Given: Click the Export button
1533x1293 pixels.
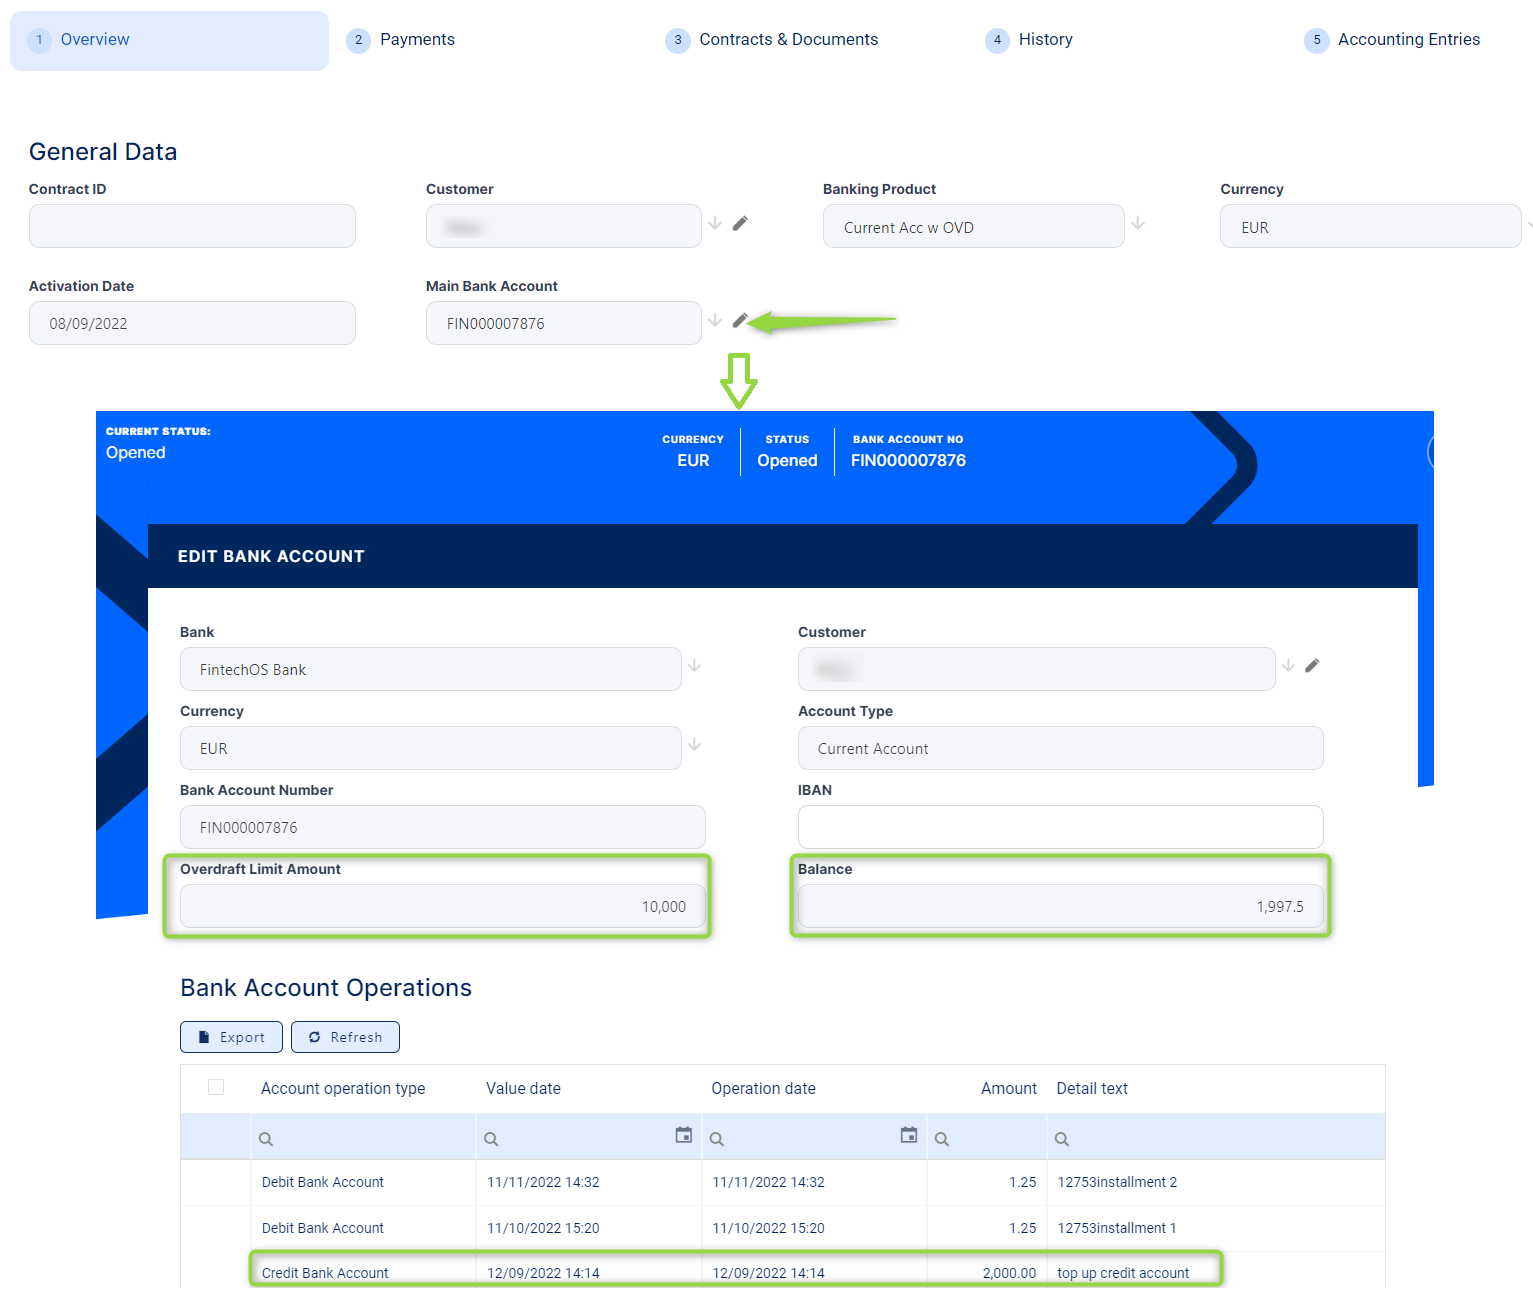Looking at the screenshot, I should coord(231,1037).
